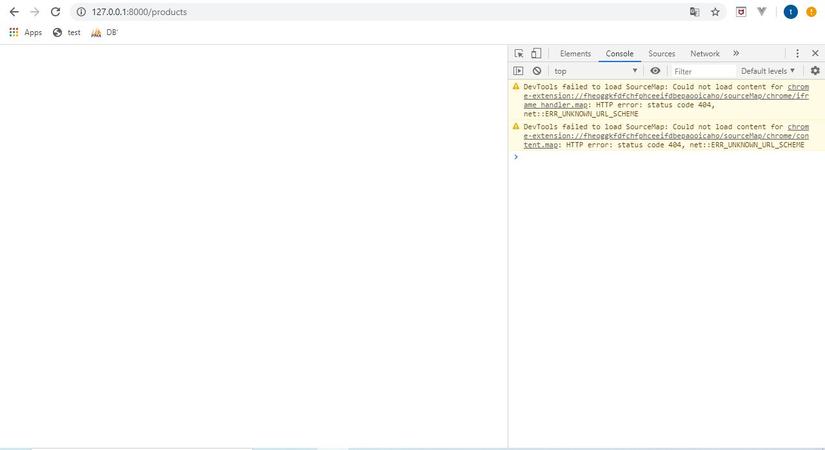Click the second warning triangle icon
The height and width of the screenshot is (450, 825).
tap(516, 126)
